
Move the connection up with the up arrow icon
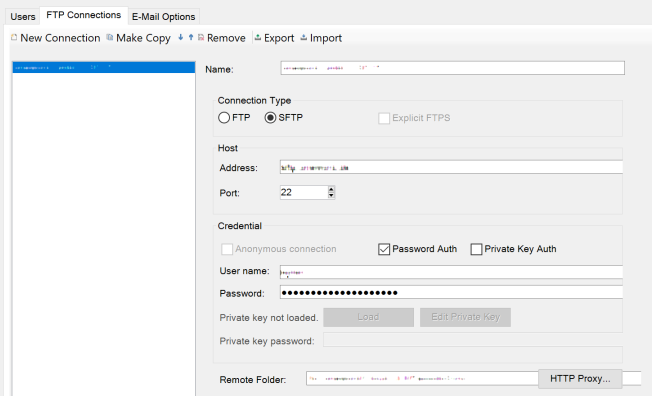[191, 37]
